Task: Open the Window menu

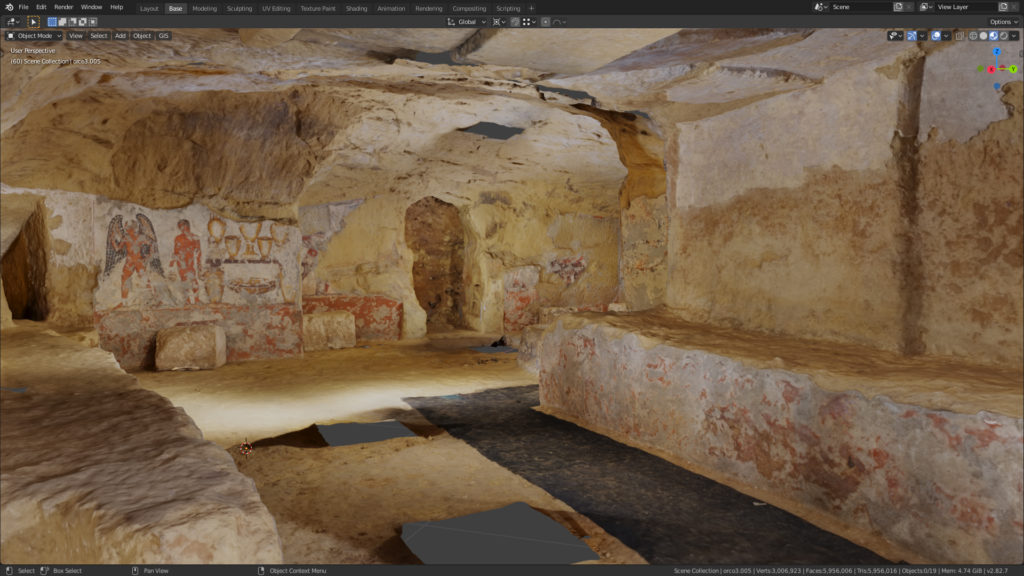Action: 91,7
